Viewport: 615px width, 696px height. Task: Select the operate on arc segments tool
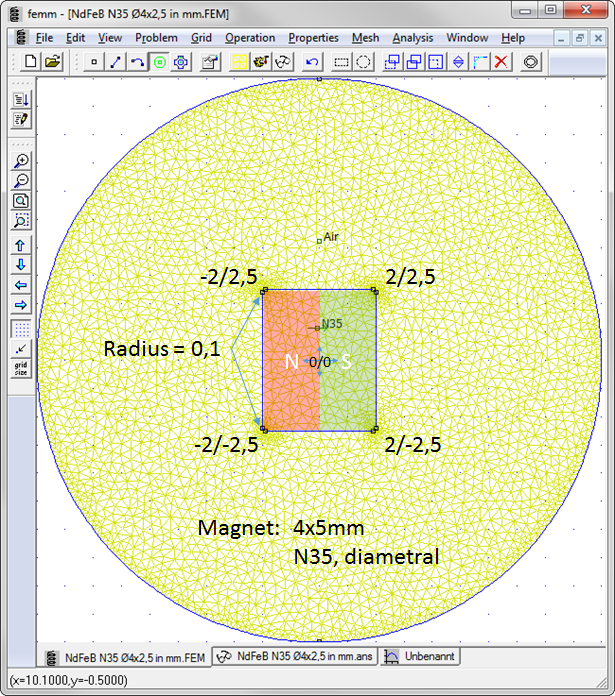137,62
